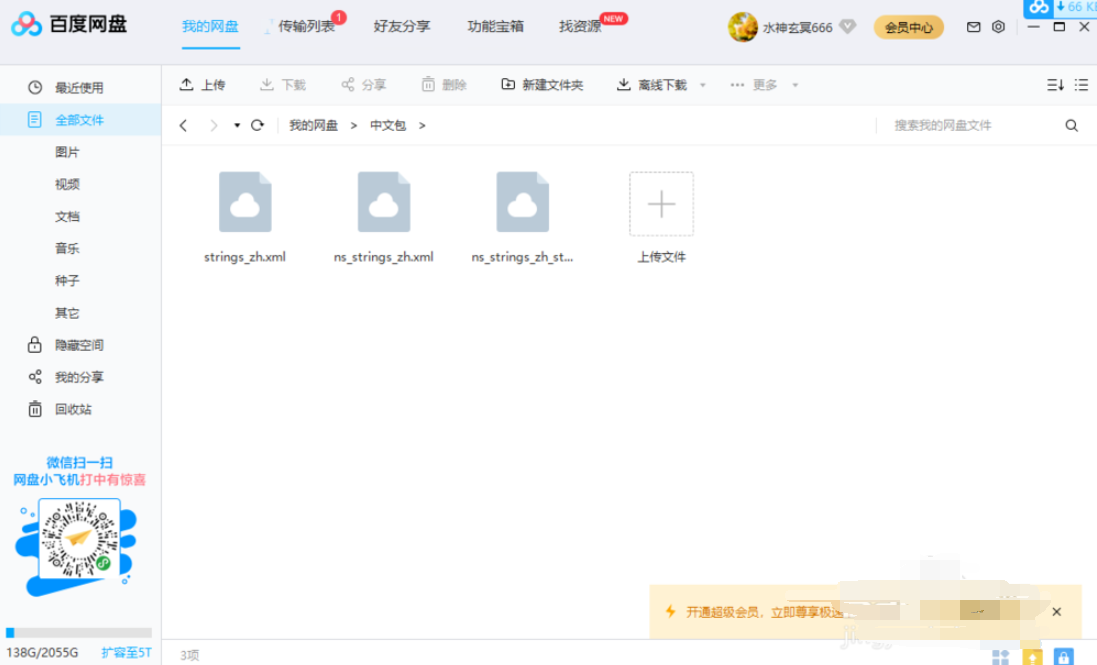Open the sort order icon

[1054, 85]
